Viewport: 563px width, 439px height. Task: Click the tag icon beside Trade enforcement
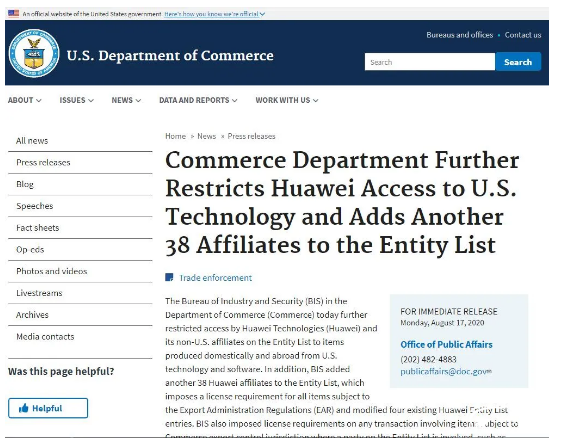pos(169,277)
